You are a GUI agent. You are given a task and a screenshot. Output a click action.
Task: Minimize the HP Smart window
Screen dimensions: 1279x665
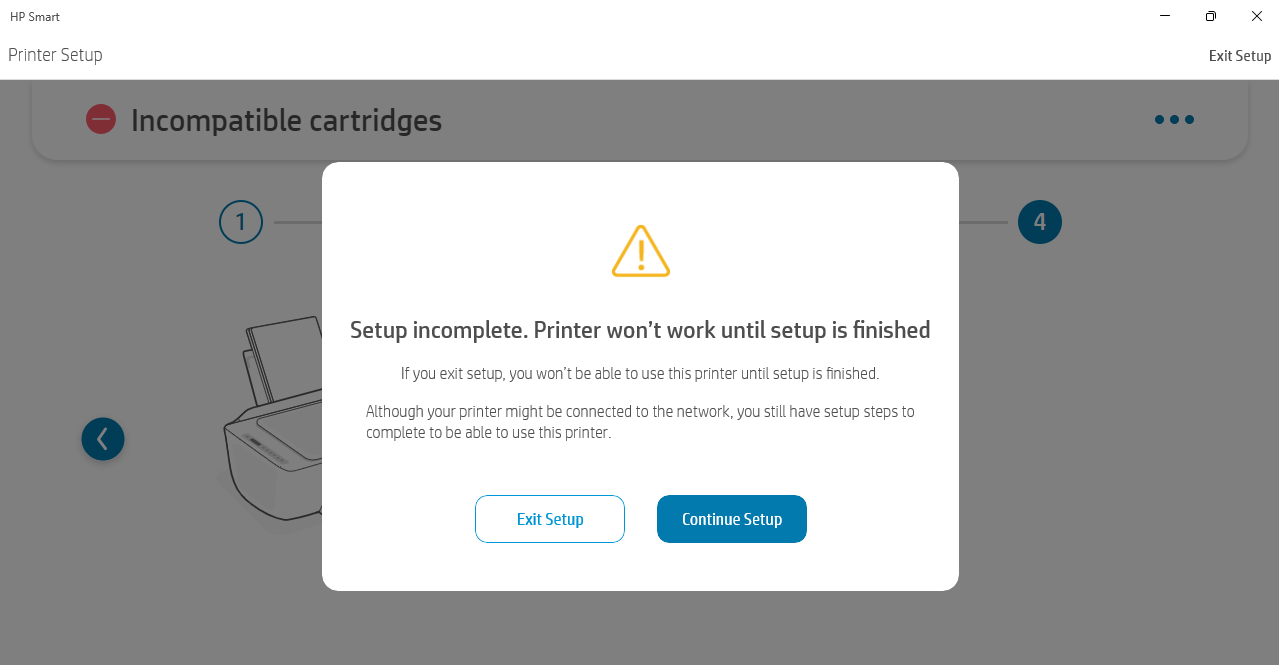tap(1165, 16)
